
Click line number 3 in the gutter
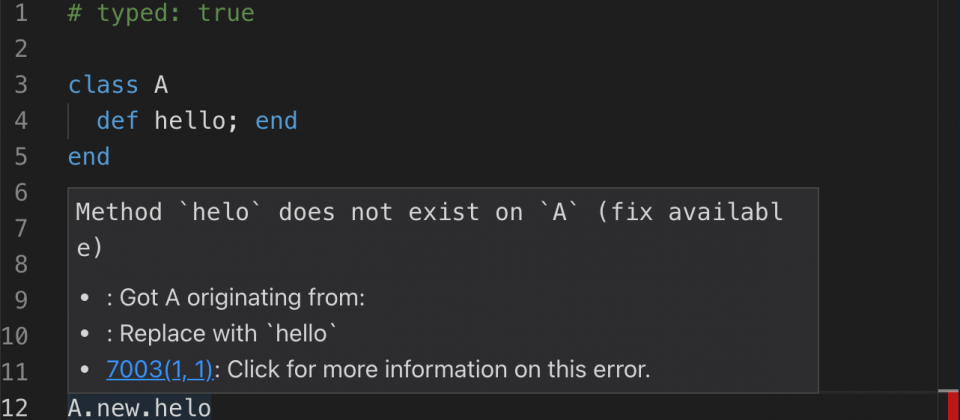click(20, 84)
